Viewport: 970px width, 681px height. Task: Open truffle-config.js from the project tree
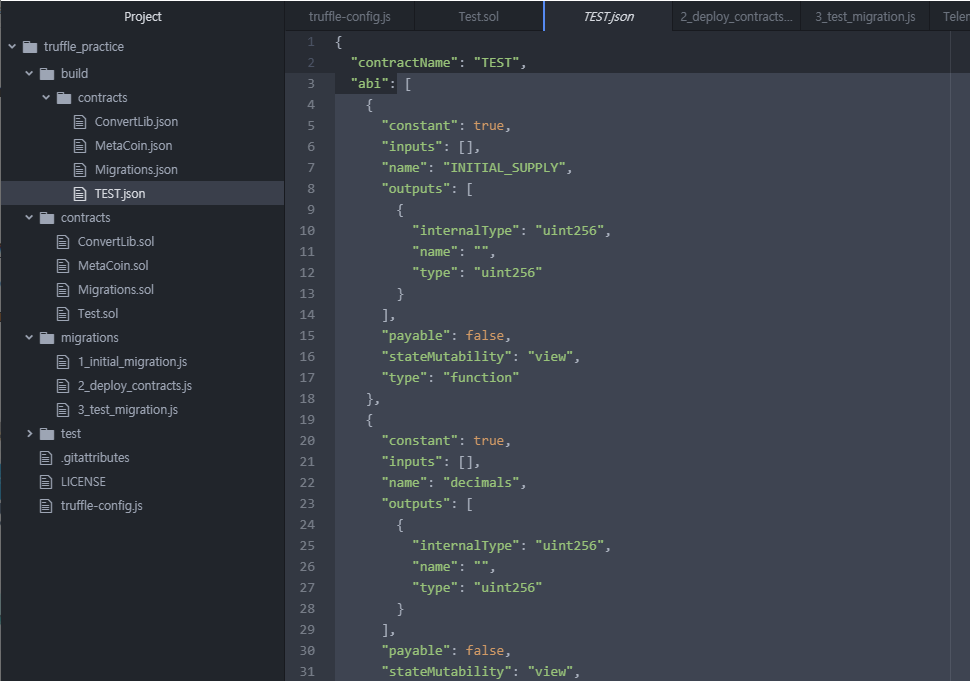click(x=101, y=506)
